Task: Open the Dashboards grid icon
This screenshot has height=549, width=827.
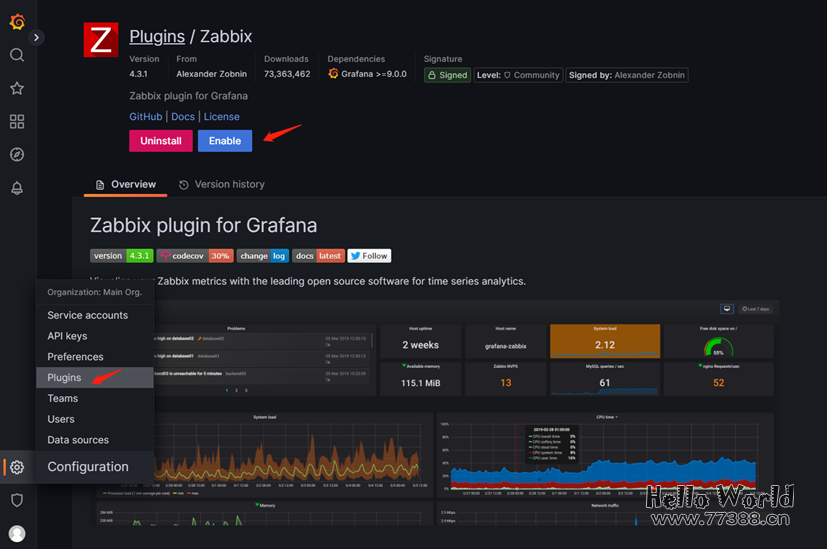Action: pos(17,121)
